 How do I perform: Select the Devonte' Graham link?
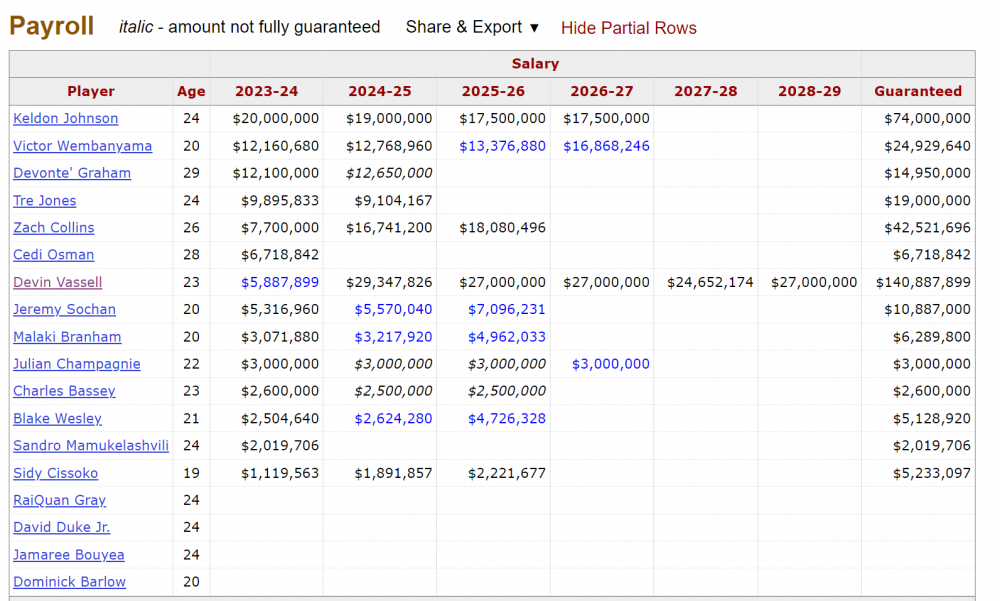point(72,173)
